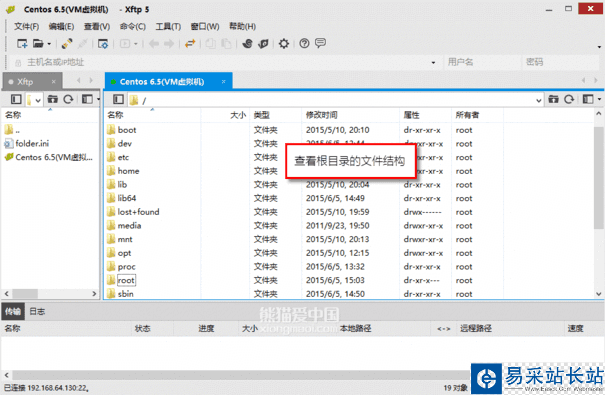Select the media folder
Screen dimensions: 605x395
129,226
